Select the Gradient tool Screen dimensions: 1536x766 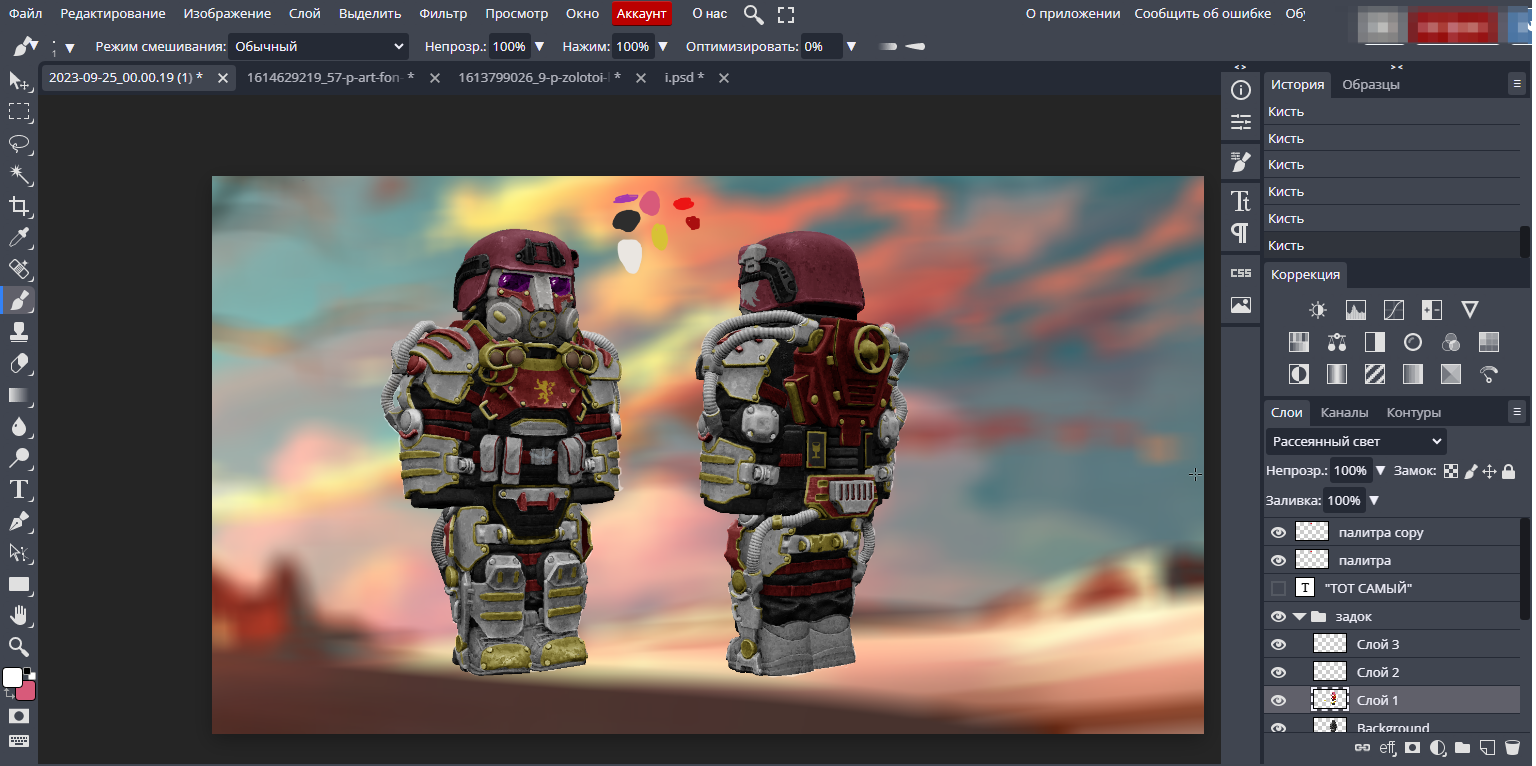coord(19,395)
